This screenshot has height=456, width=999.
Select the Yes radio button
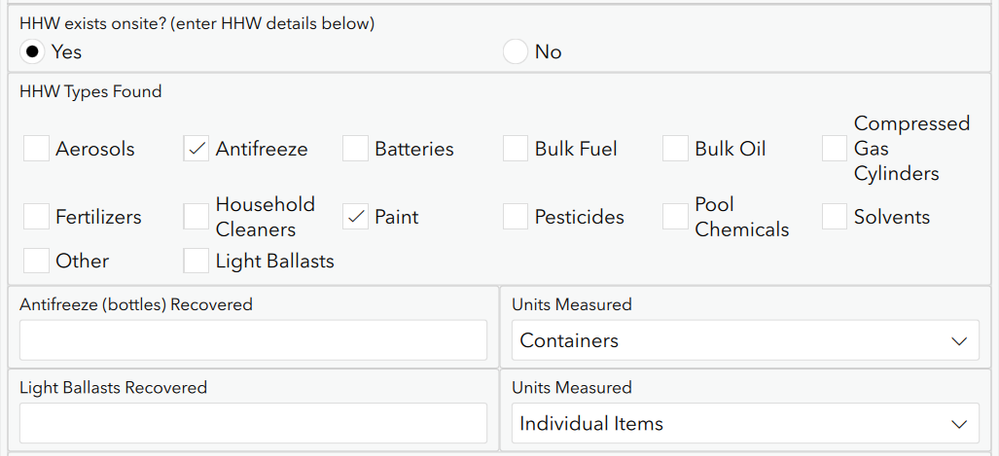[x=34, y=51]
